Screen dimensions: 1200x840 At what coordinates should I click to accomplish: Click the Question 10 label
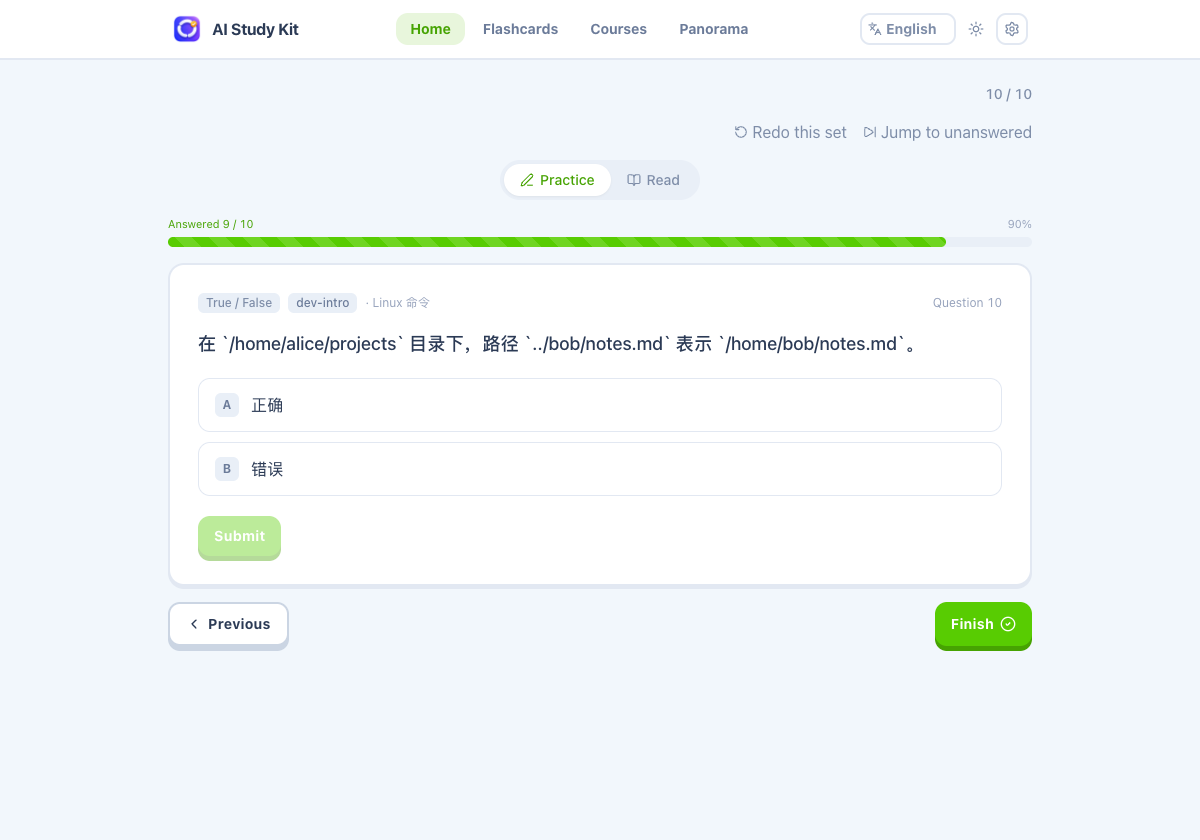967,303
